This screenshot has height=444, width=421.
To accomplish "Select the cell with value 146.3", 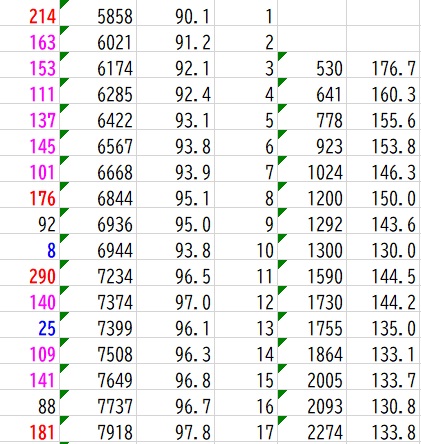I will [383, 169].
